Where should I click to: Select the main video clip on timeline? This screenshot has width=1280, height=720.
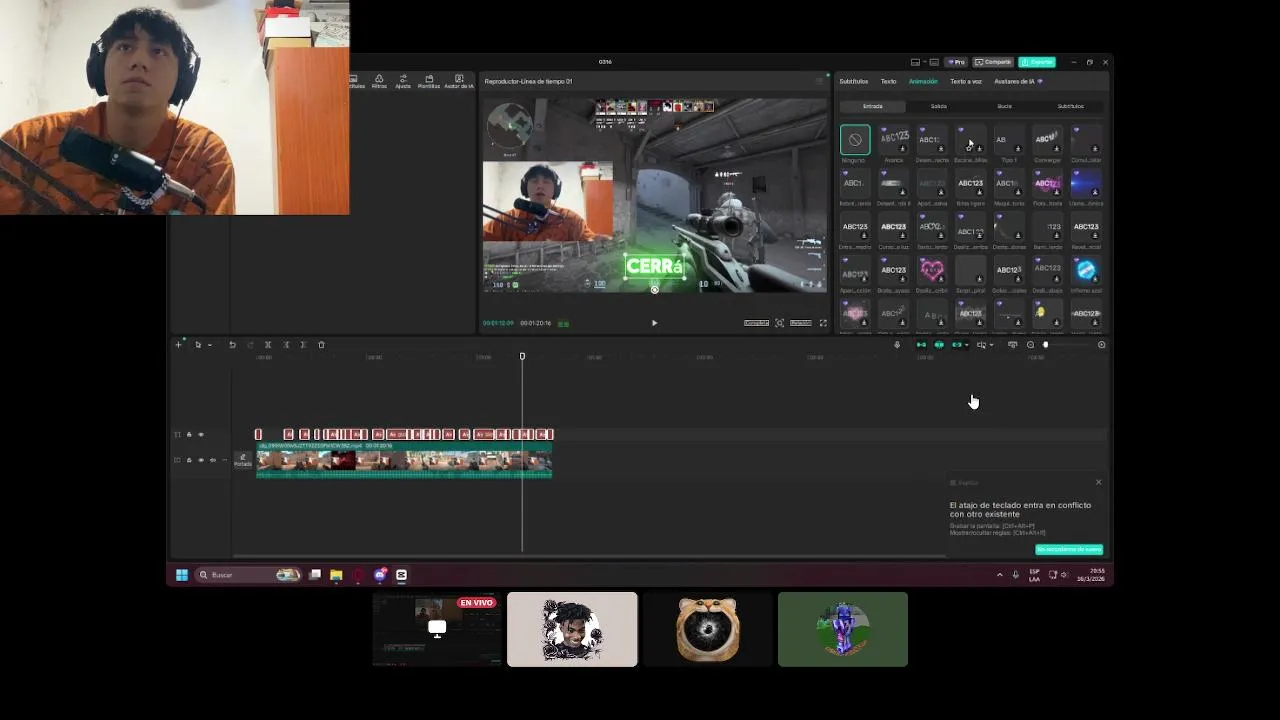coord(404,460)
